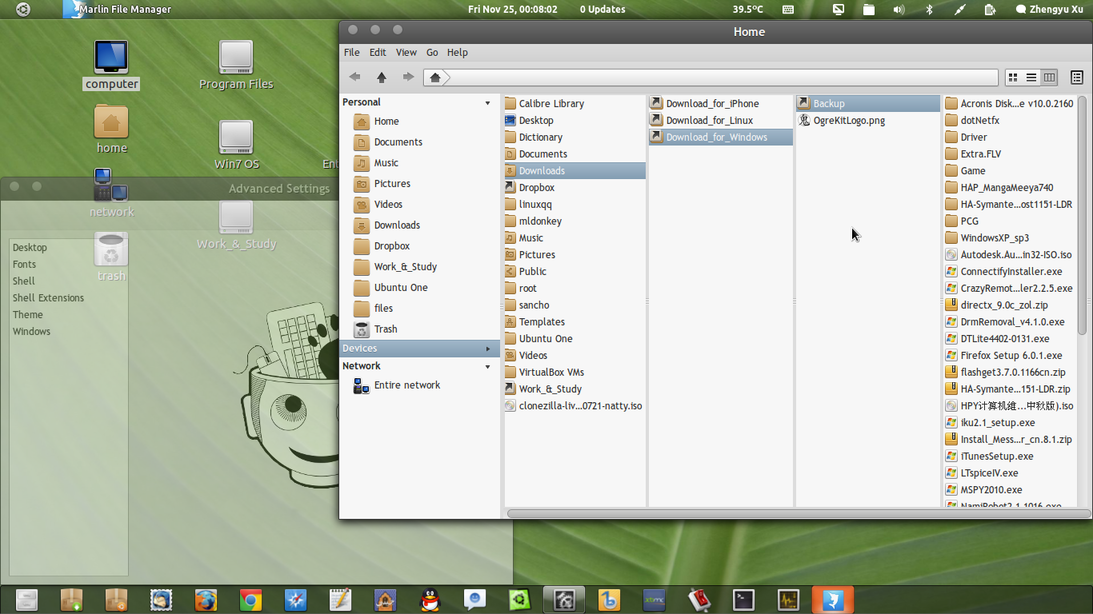Open the Go menu
The height and width of the screenshot is (614, 1093).
tap(432, 52)
